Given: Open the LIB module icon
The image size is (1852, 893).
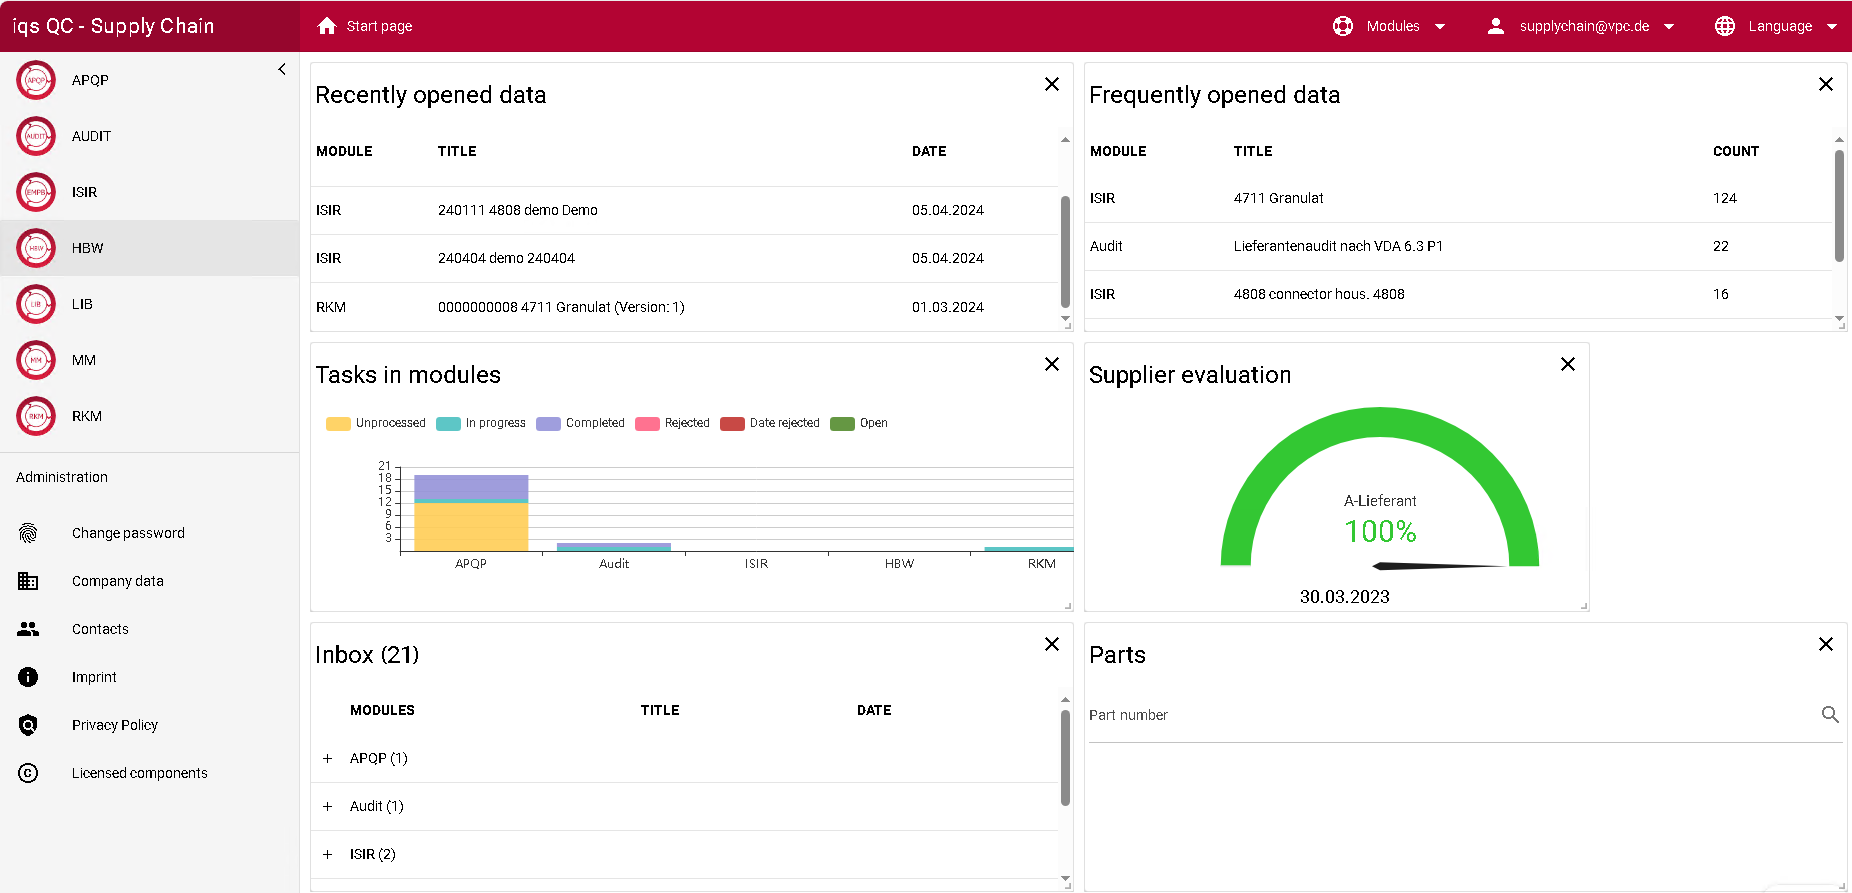Looking at the screenshot, I should [36, 304].
